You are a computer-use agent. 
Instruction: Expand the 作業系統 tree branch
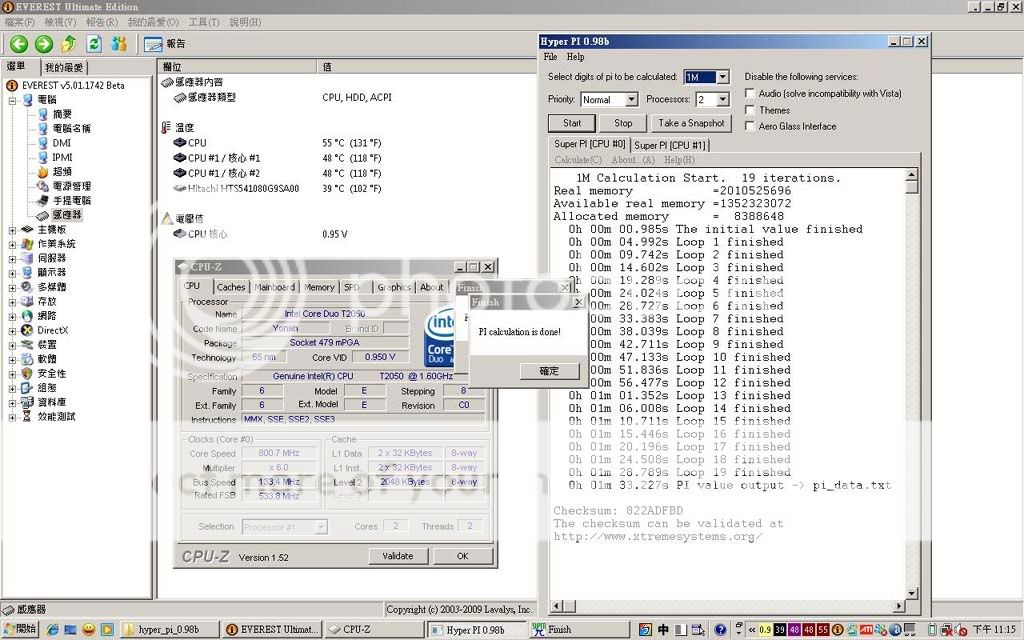coord(12,244)
